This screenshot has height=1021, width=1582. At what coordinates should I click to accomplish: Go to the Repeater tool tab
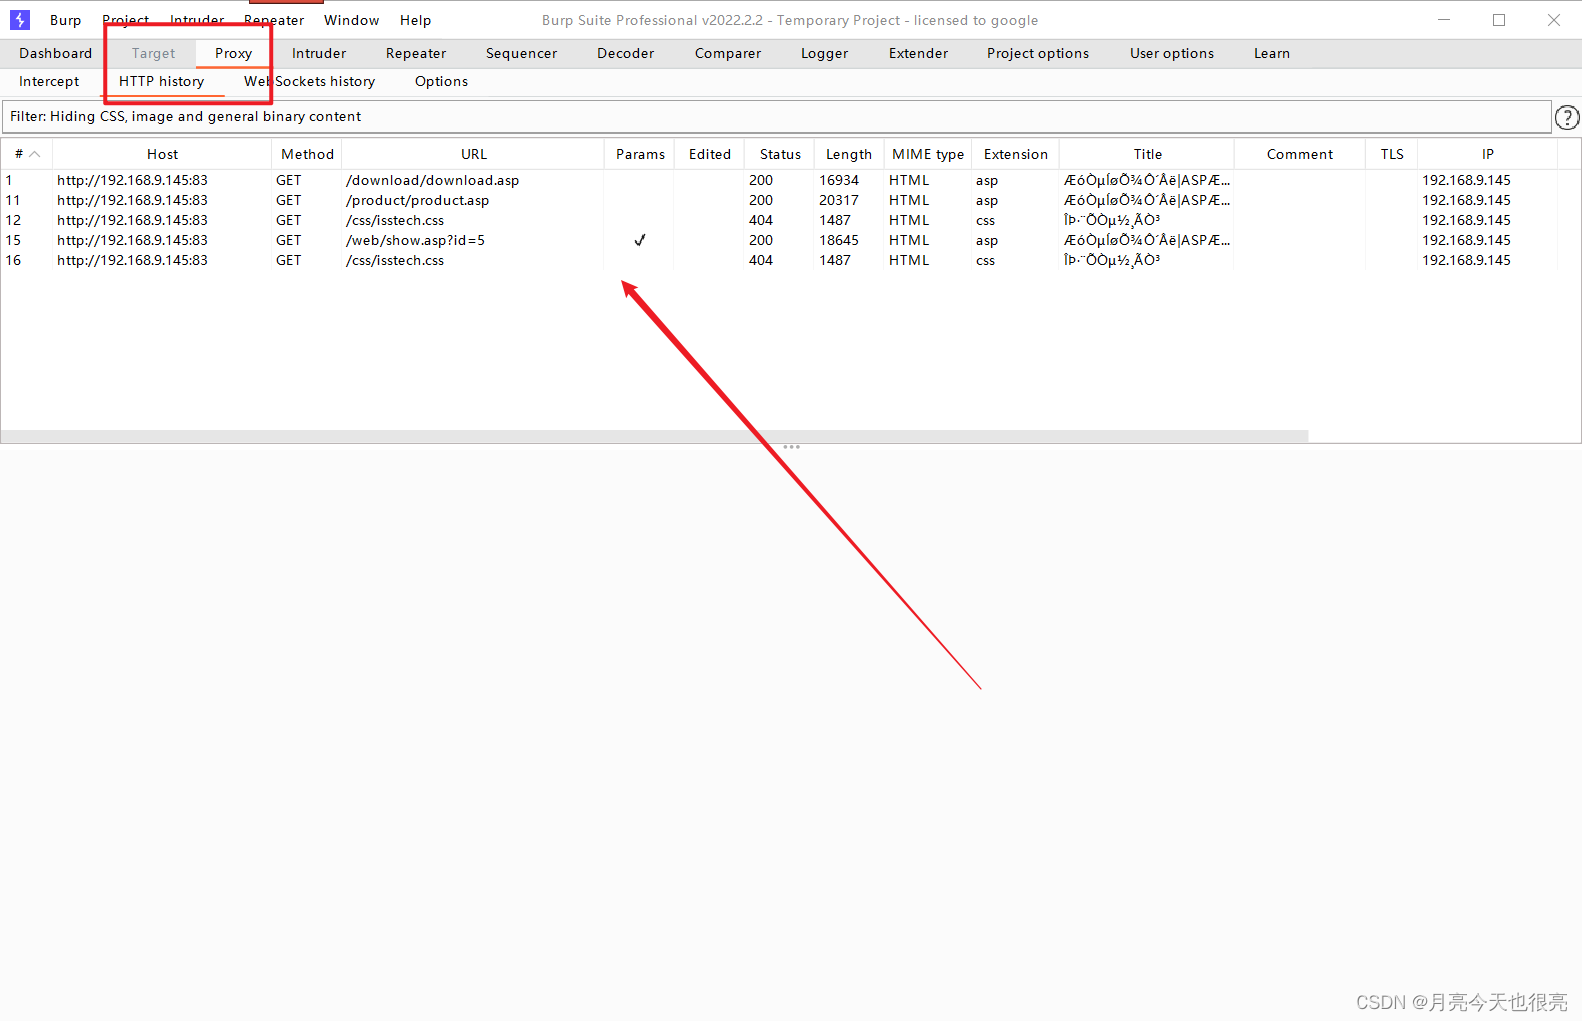pos(416,53)
